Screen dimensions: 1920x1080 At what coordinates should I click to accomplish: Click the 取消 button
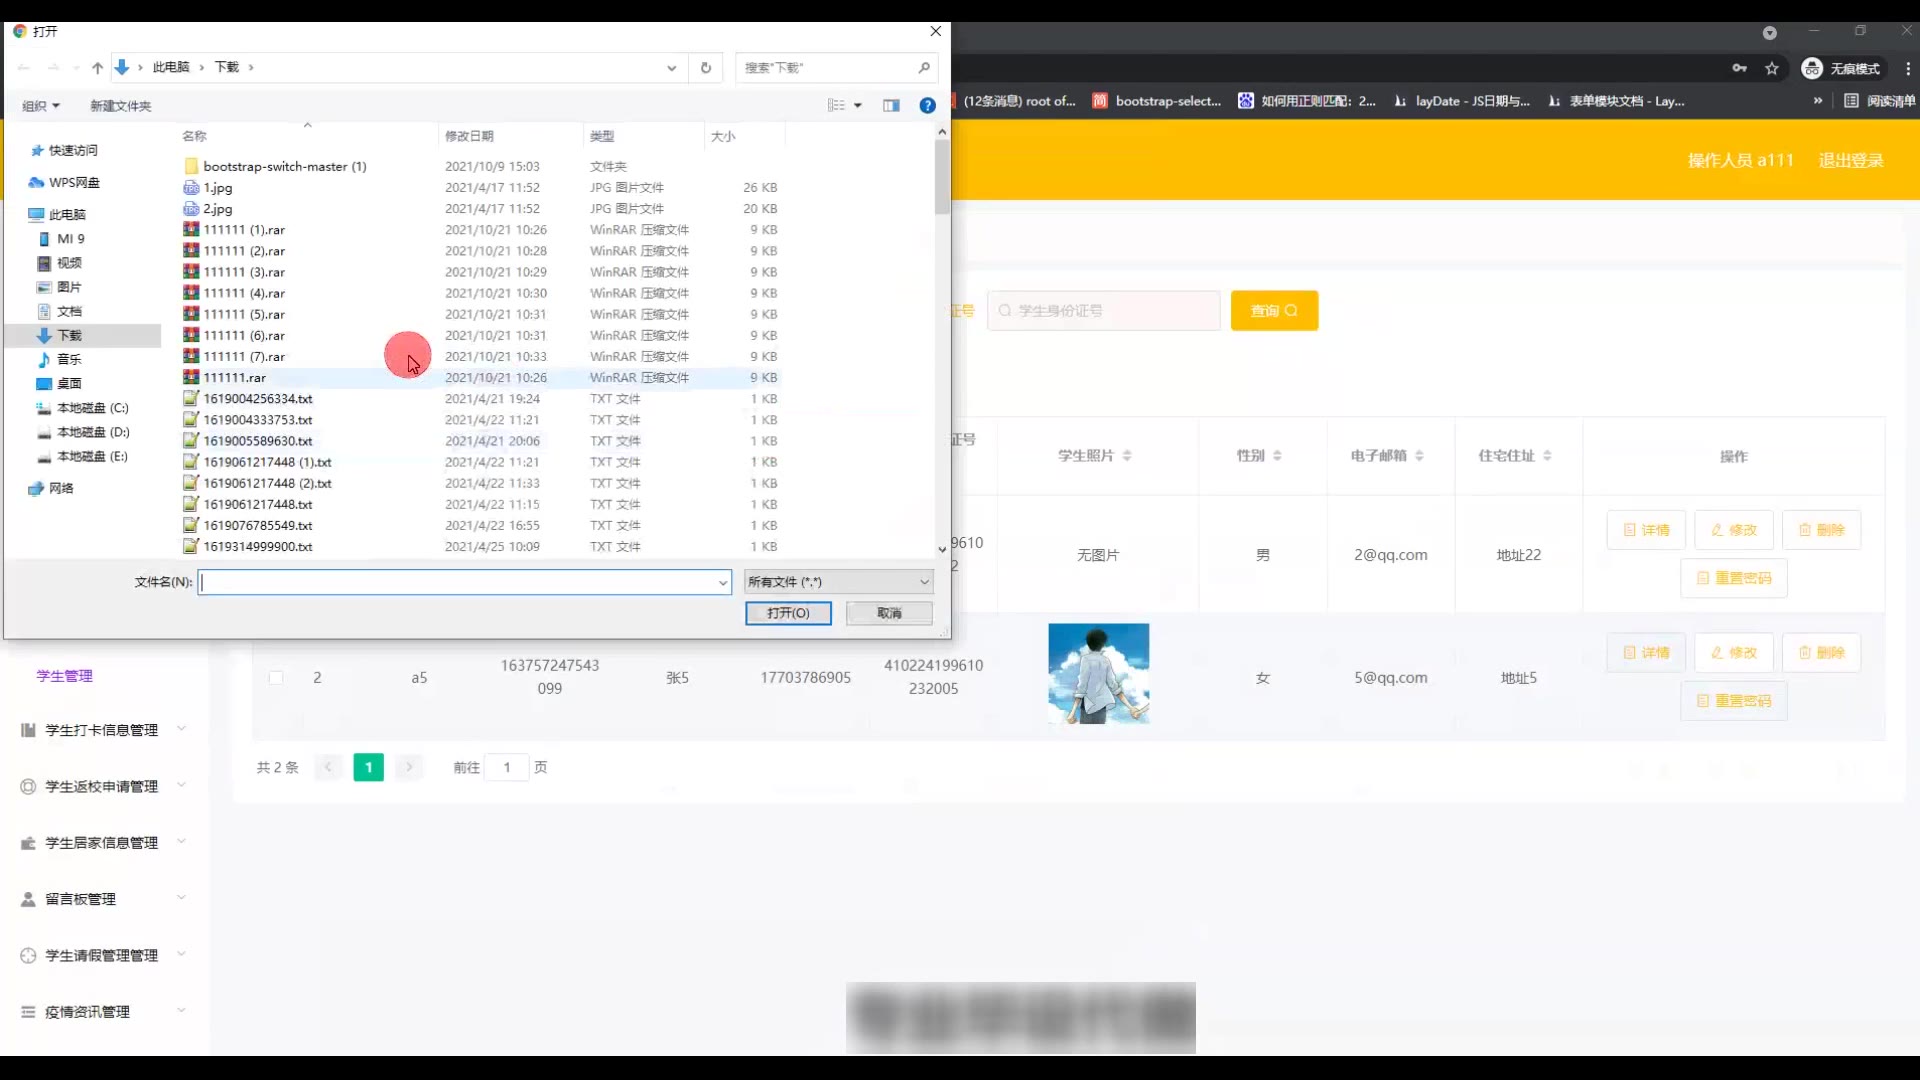point(889,613)
